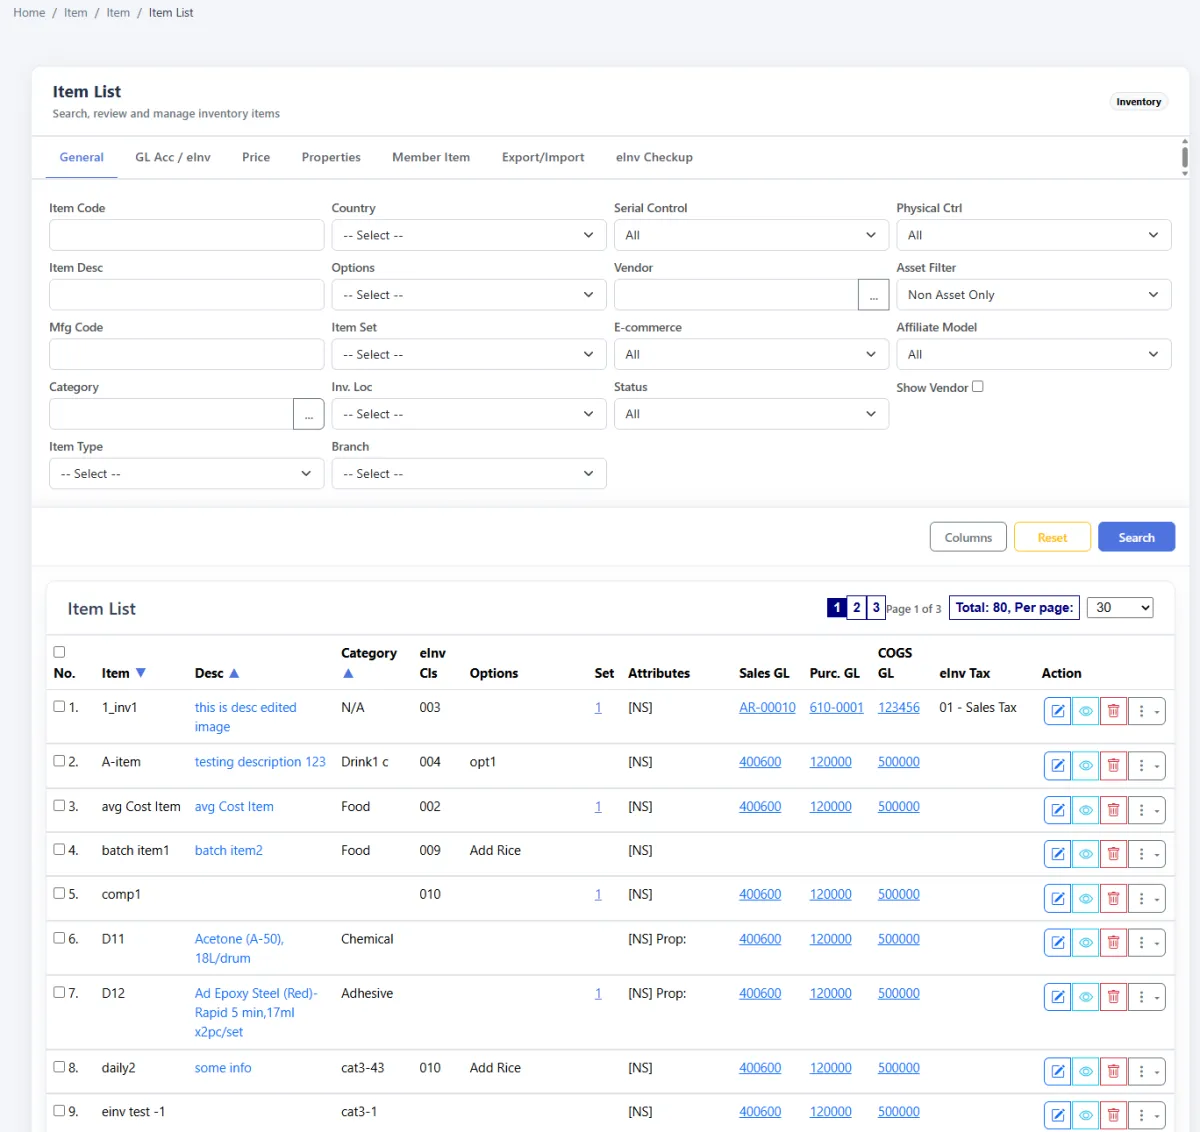Tick the checkbox for row 2 A-item
Image resolution: width=1200 pixels, height=1132 pixels.
pyautogui.click(x=59, y=761)
